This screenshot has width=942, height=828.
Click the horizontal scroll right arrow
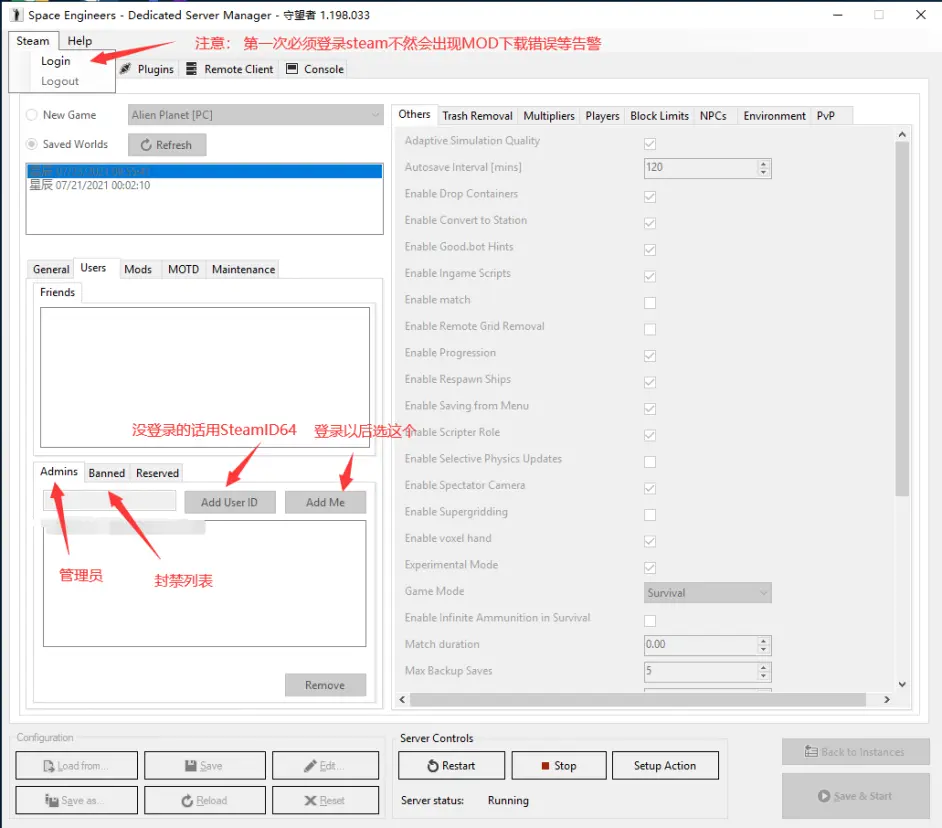[x=887, y=699]
